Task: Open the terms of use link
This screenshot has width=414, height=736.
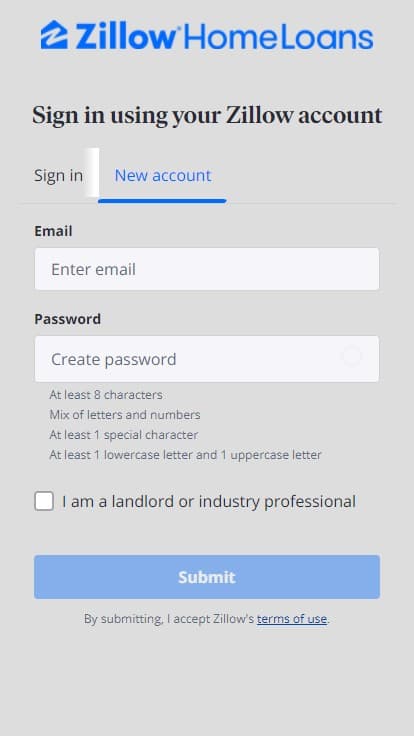Action: point(291,619)
